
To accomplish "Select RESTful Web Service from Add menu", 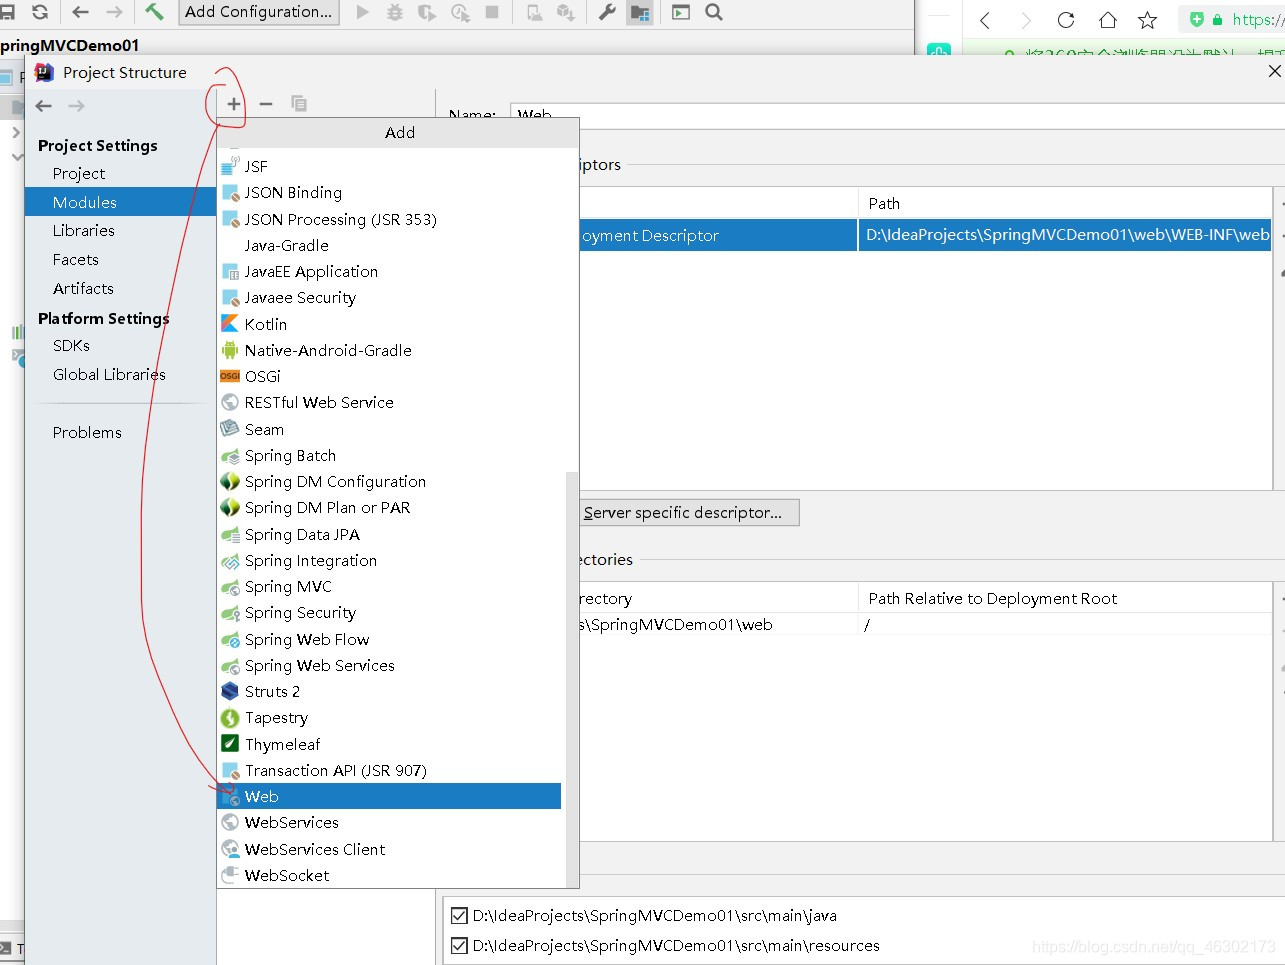I will click(x=389, y=402).
